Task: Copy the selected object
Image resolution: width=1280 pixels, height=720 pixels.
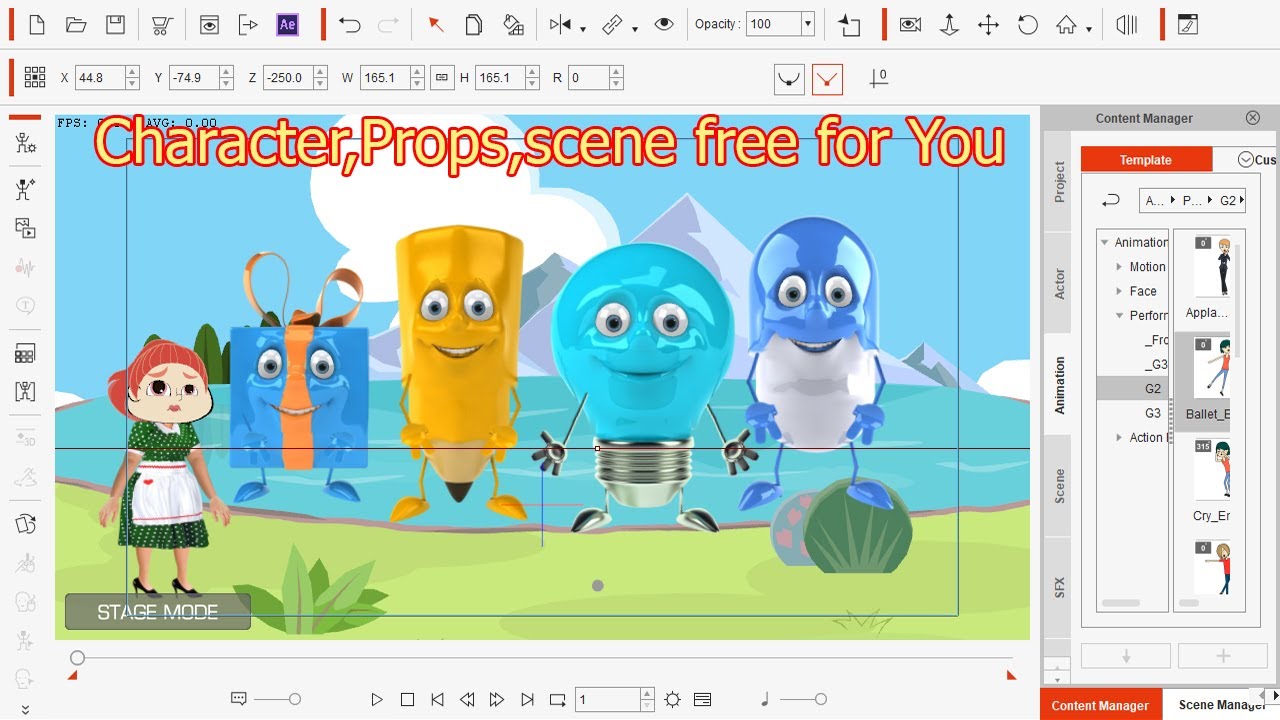Action: click(x=475, y=25)
